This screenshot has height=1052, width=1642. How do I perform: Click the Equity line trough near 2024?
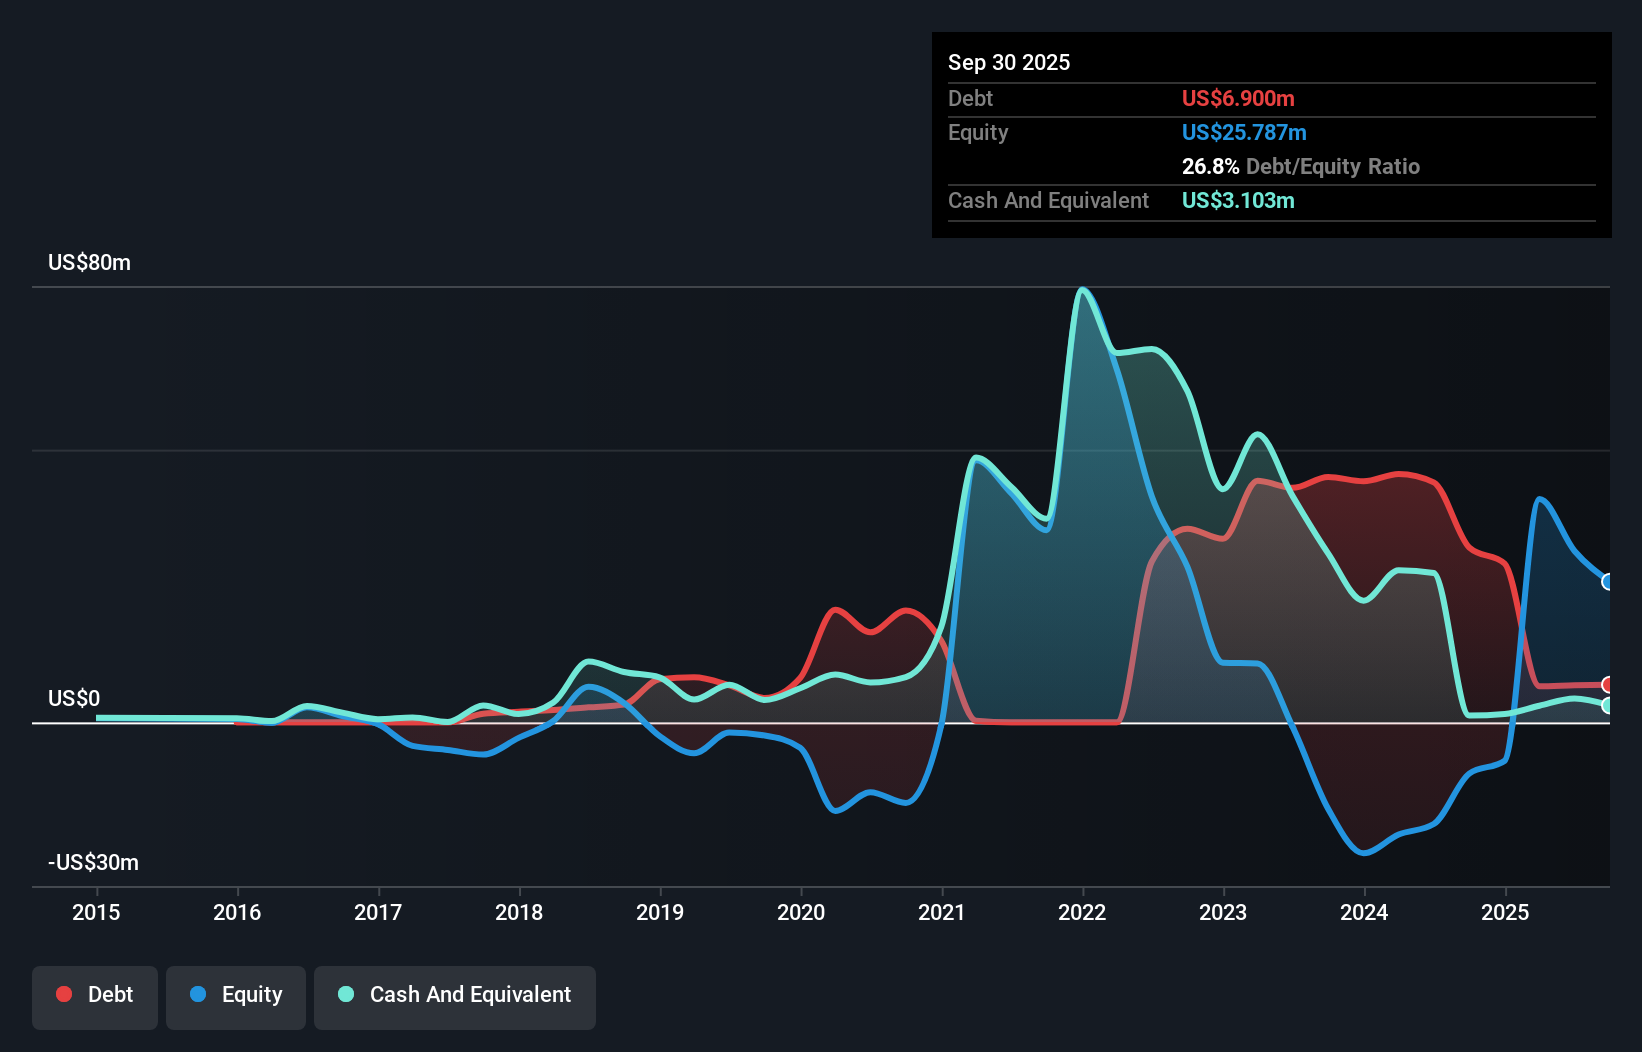tap(1363, 853)
